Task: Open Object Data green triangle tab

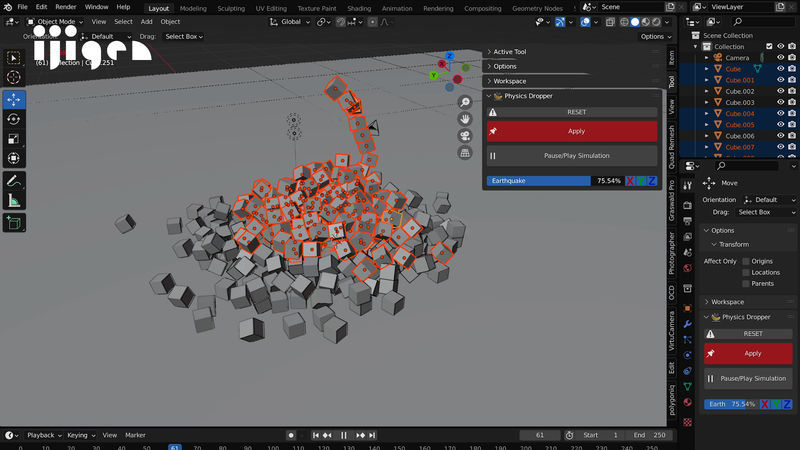Action: pyautogui.click(x=688, y=386)
